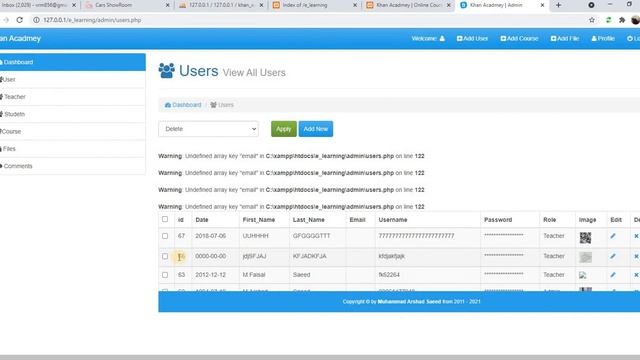Open Studetn in the sidebar
The image size is (640, 360).
[72, 114]
